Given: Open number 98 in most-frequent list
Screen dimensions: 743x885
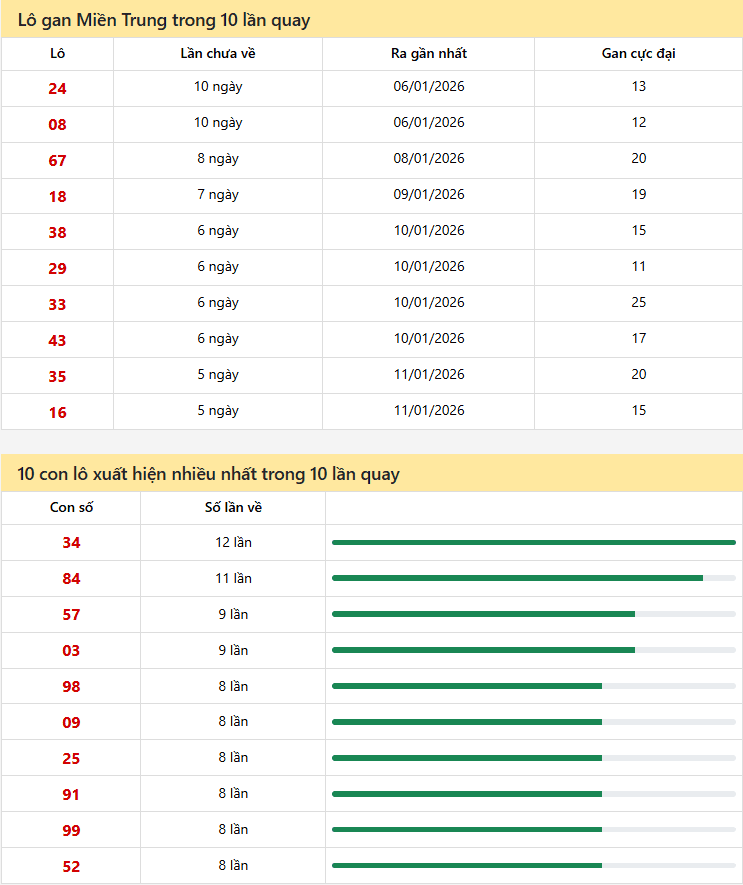Looking at the screenshot, I should coord(71,687).
